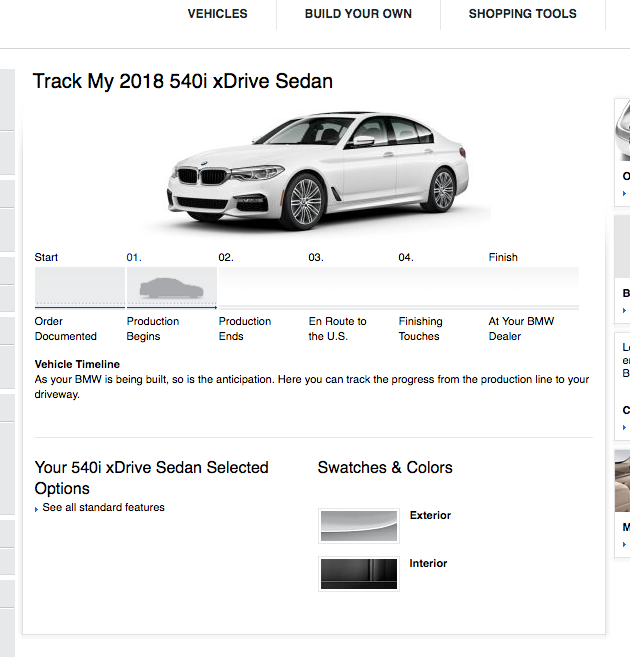Select the Exterior color swatch
The width and height of the screenshot is (630, 657).
click(359, 526)
